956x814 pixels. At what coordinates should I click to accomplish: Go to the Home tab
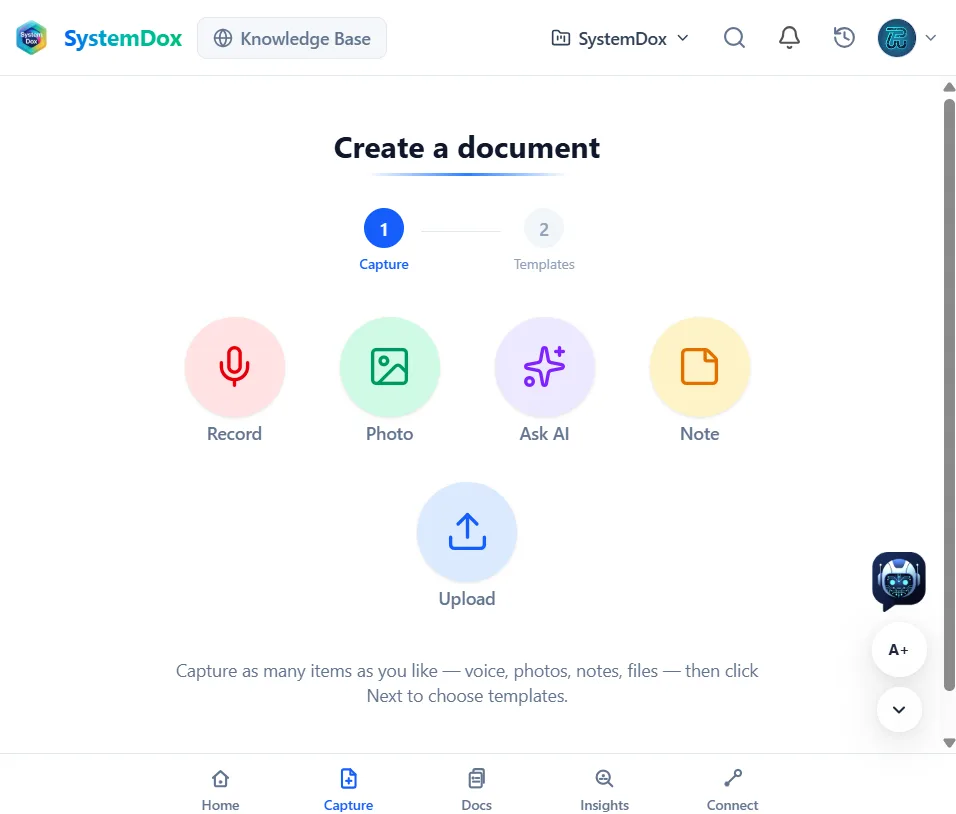point(220,790)
